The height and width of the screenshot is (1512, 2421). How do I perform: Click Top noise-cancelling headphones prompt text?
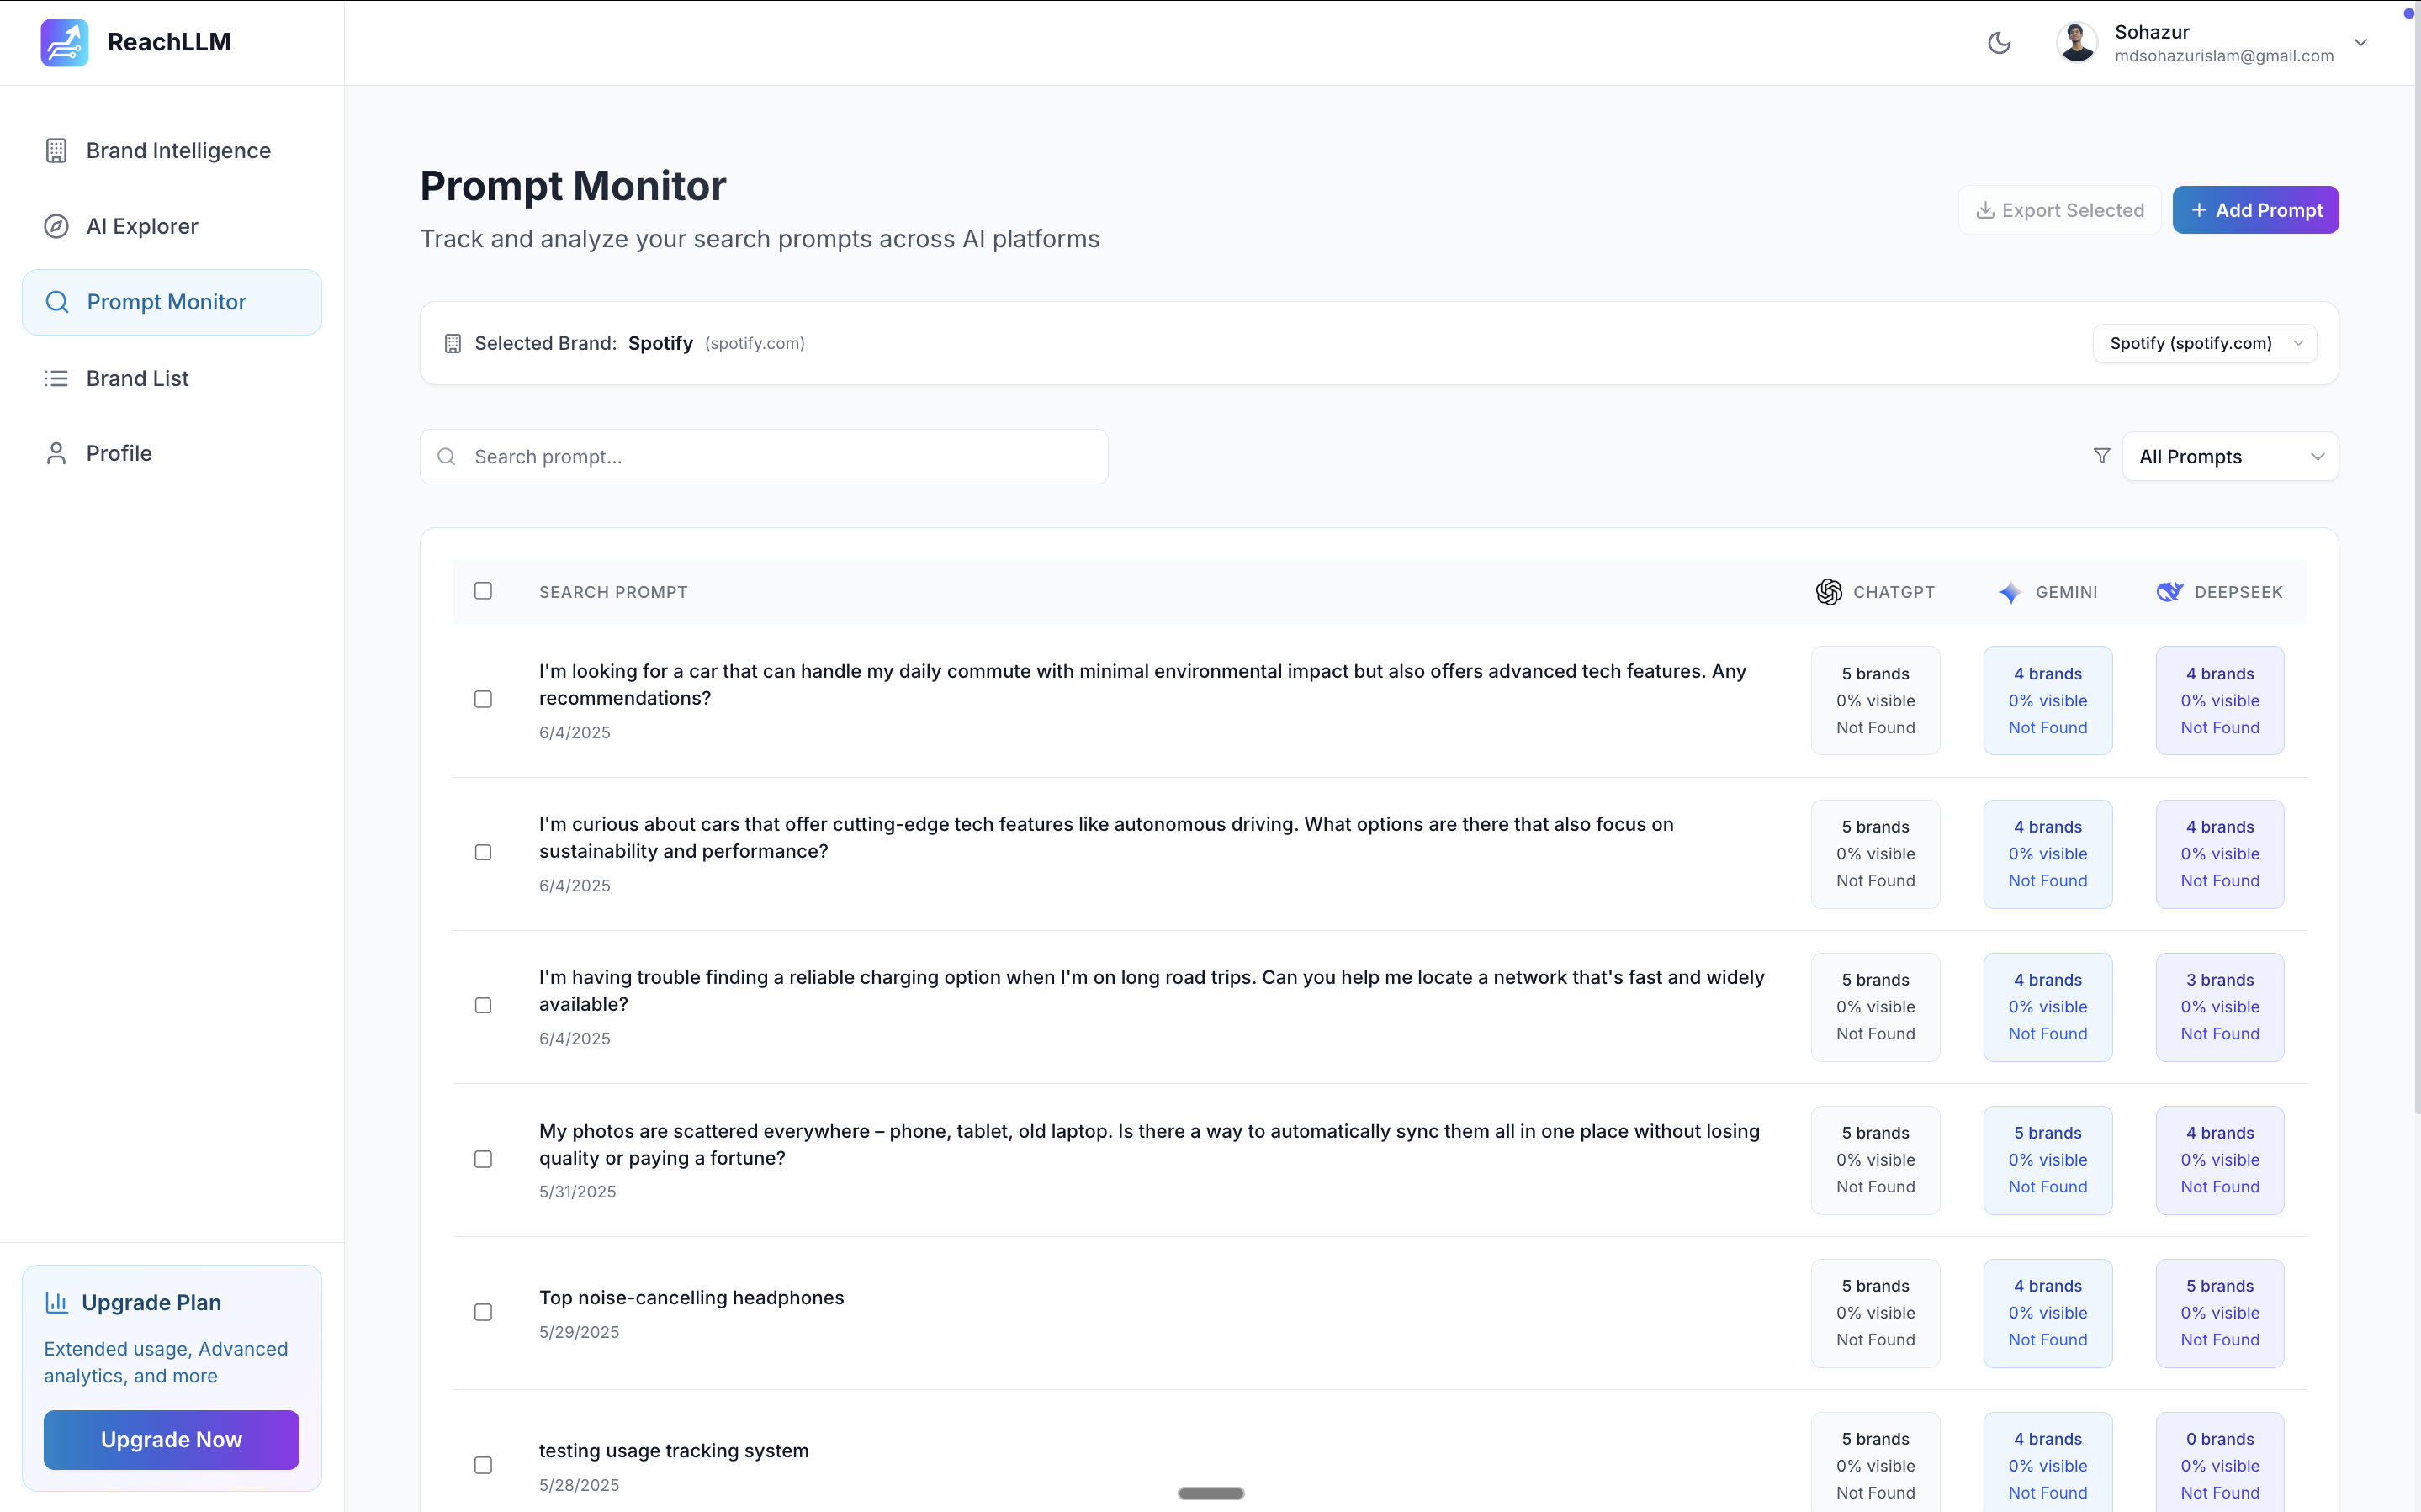tap(691, 1298)
